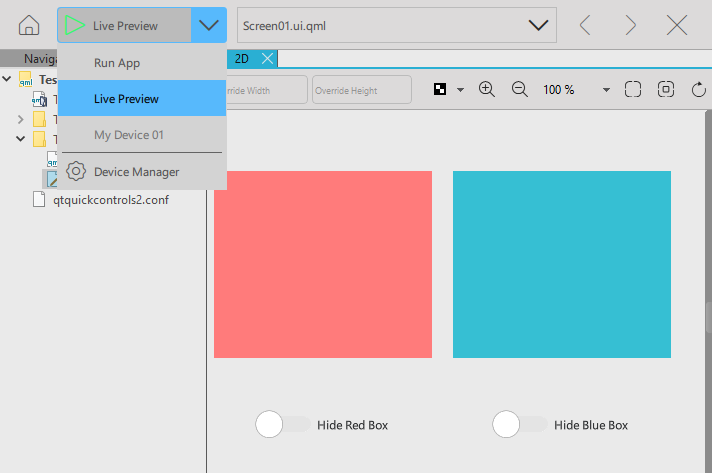712x473 pixels.
Task: Open the canvas background color swatch
Action: point(440,89)
